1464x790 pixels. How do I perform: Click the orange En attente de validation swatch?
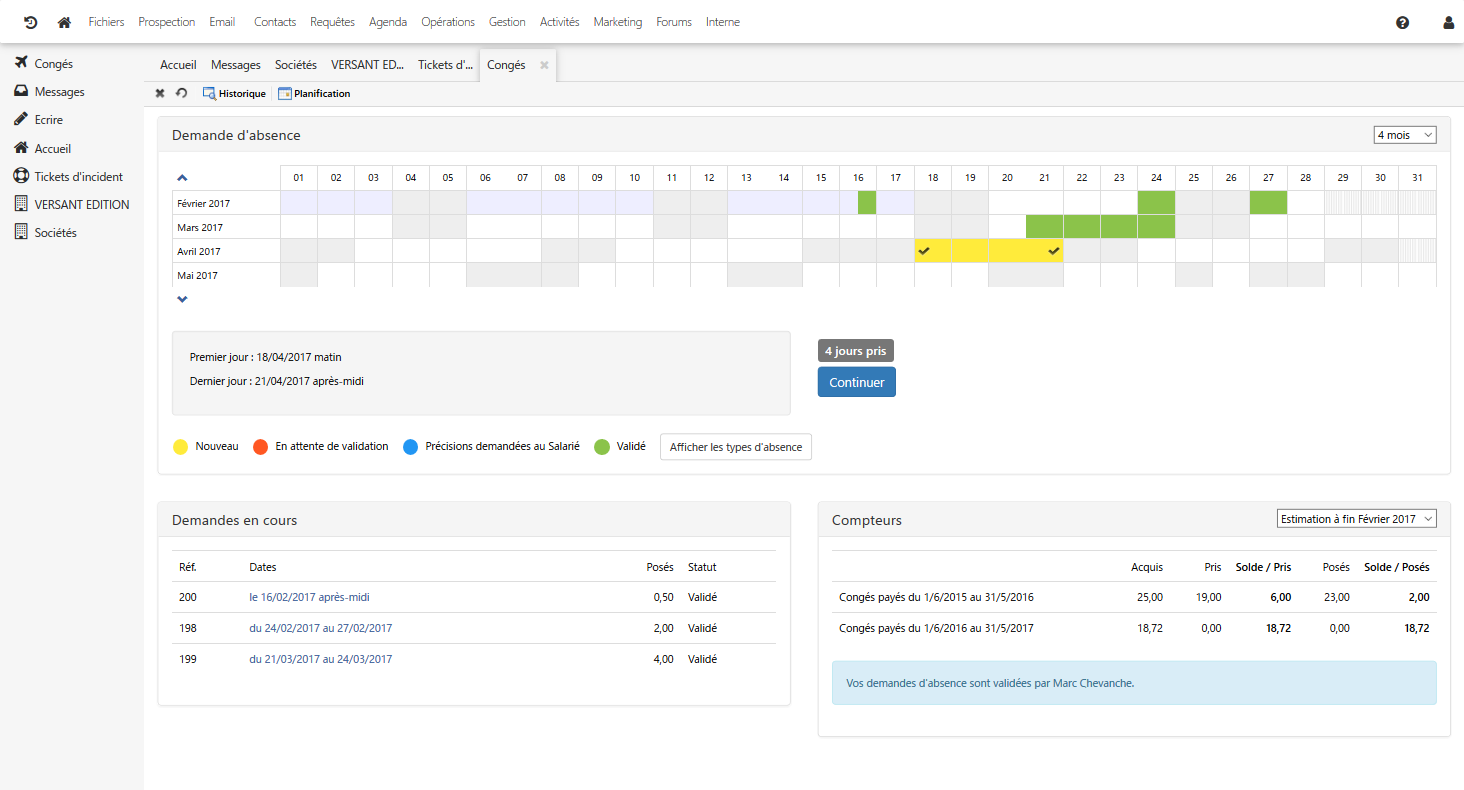point(261,447)
